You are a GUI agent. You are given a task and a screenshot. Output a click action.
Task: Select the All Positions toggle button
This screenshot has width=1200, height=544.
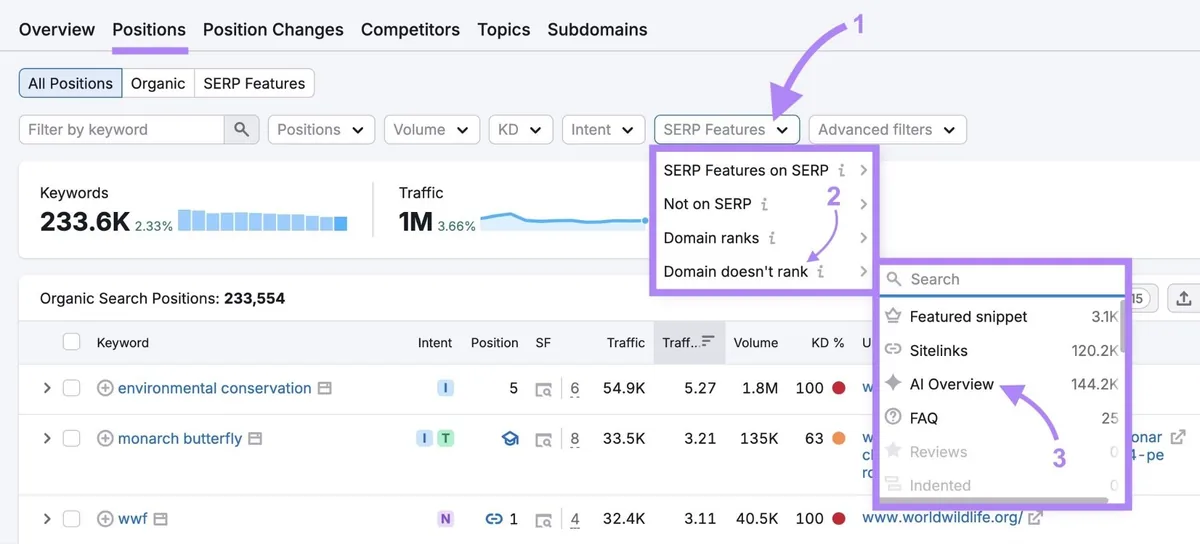tap(70, 83)
